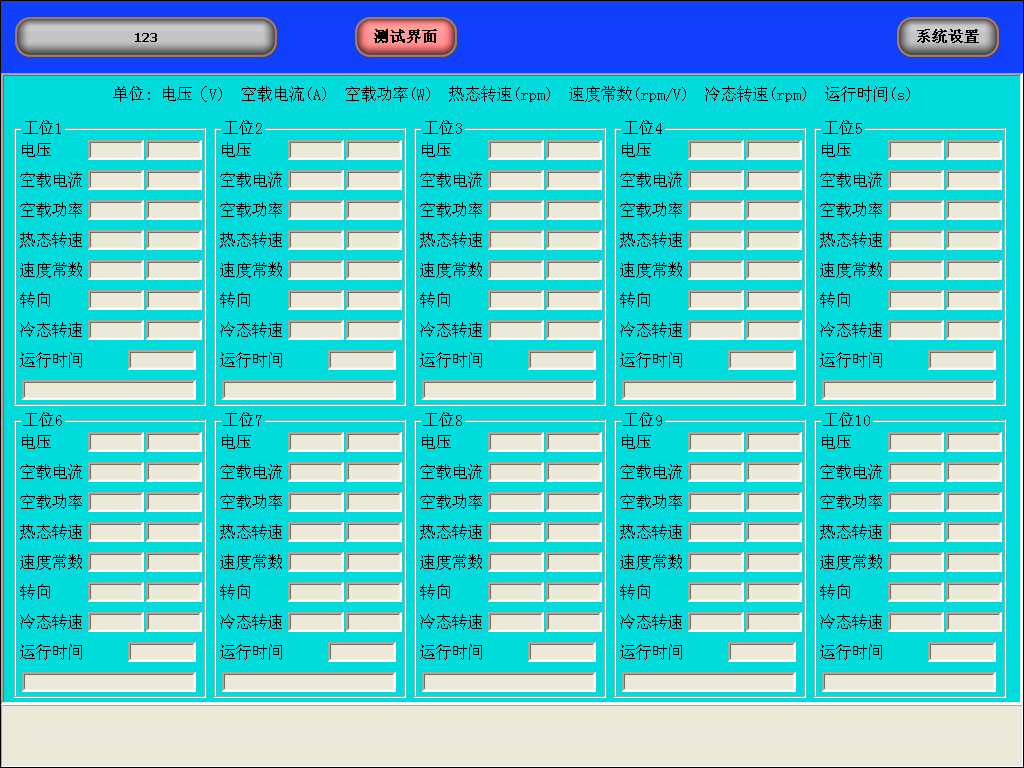Click right 速度常数 field in 工位2
Viewport: 1024px width, 768px height.
[x=374, y=270]
